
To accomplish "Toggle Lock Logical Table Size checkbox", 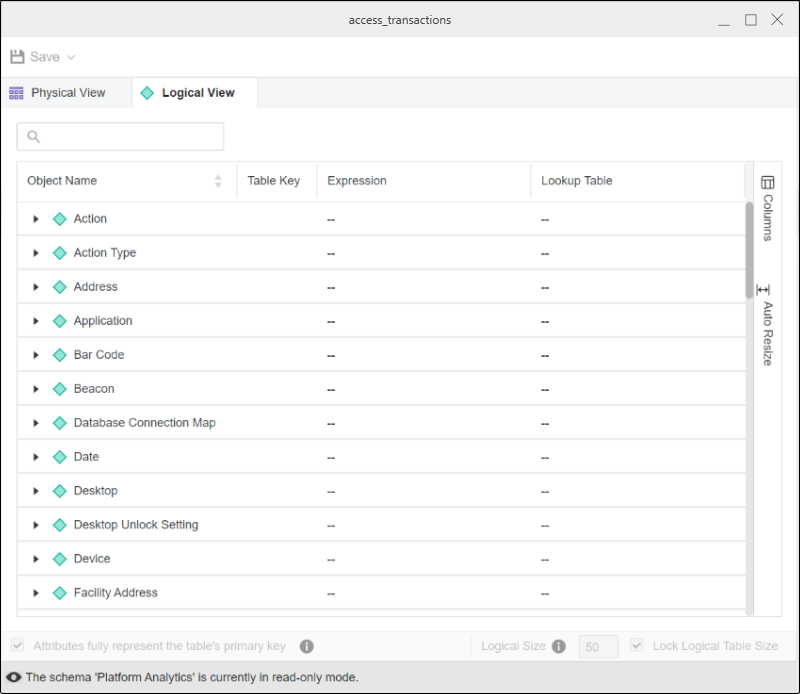I will point(637,646).
